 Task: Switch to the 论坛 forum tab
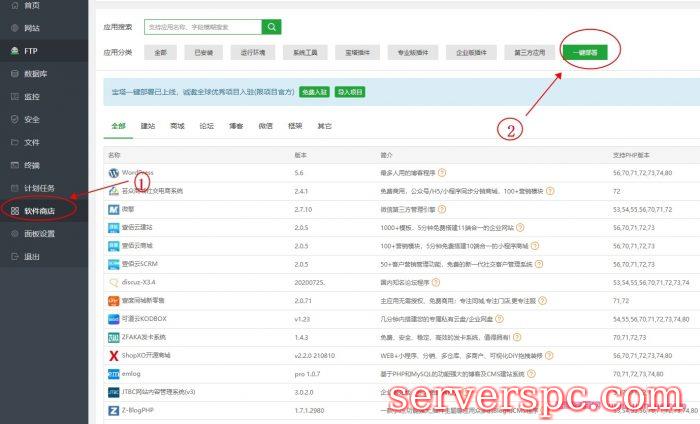207,127
